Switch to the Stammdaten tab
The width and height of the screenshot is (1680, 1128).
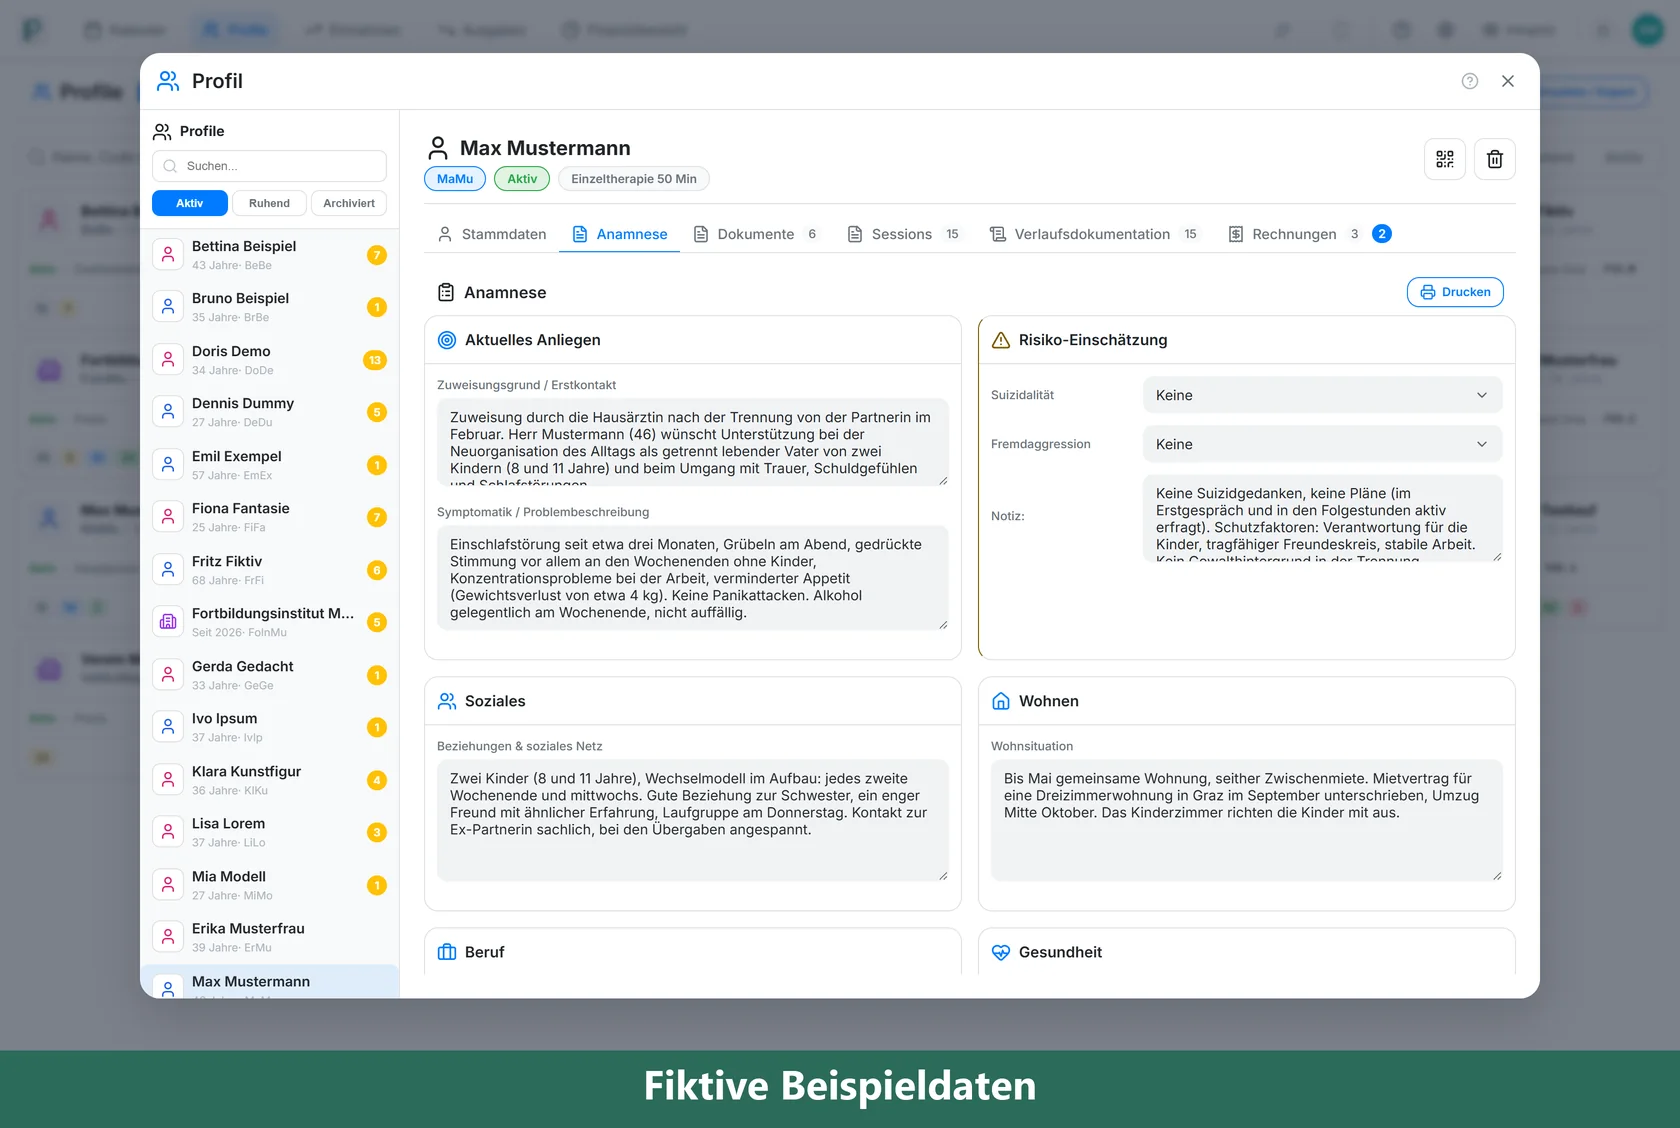coord(492,234)
